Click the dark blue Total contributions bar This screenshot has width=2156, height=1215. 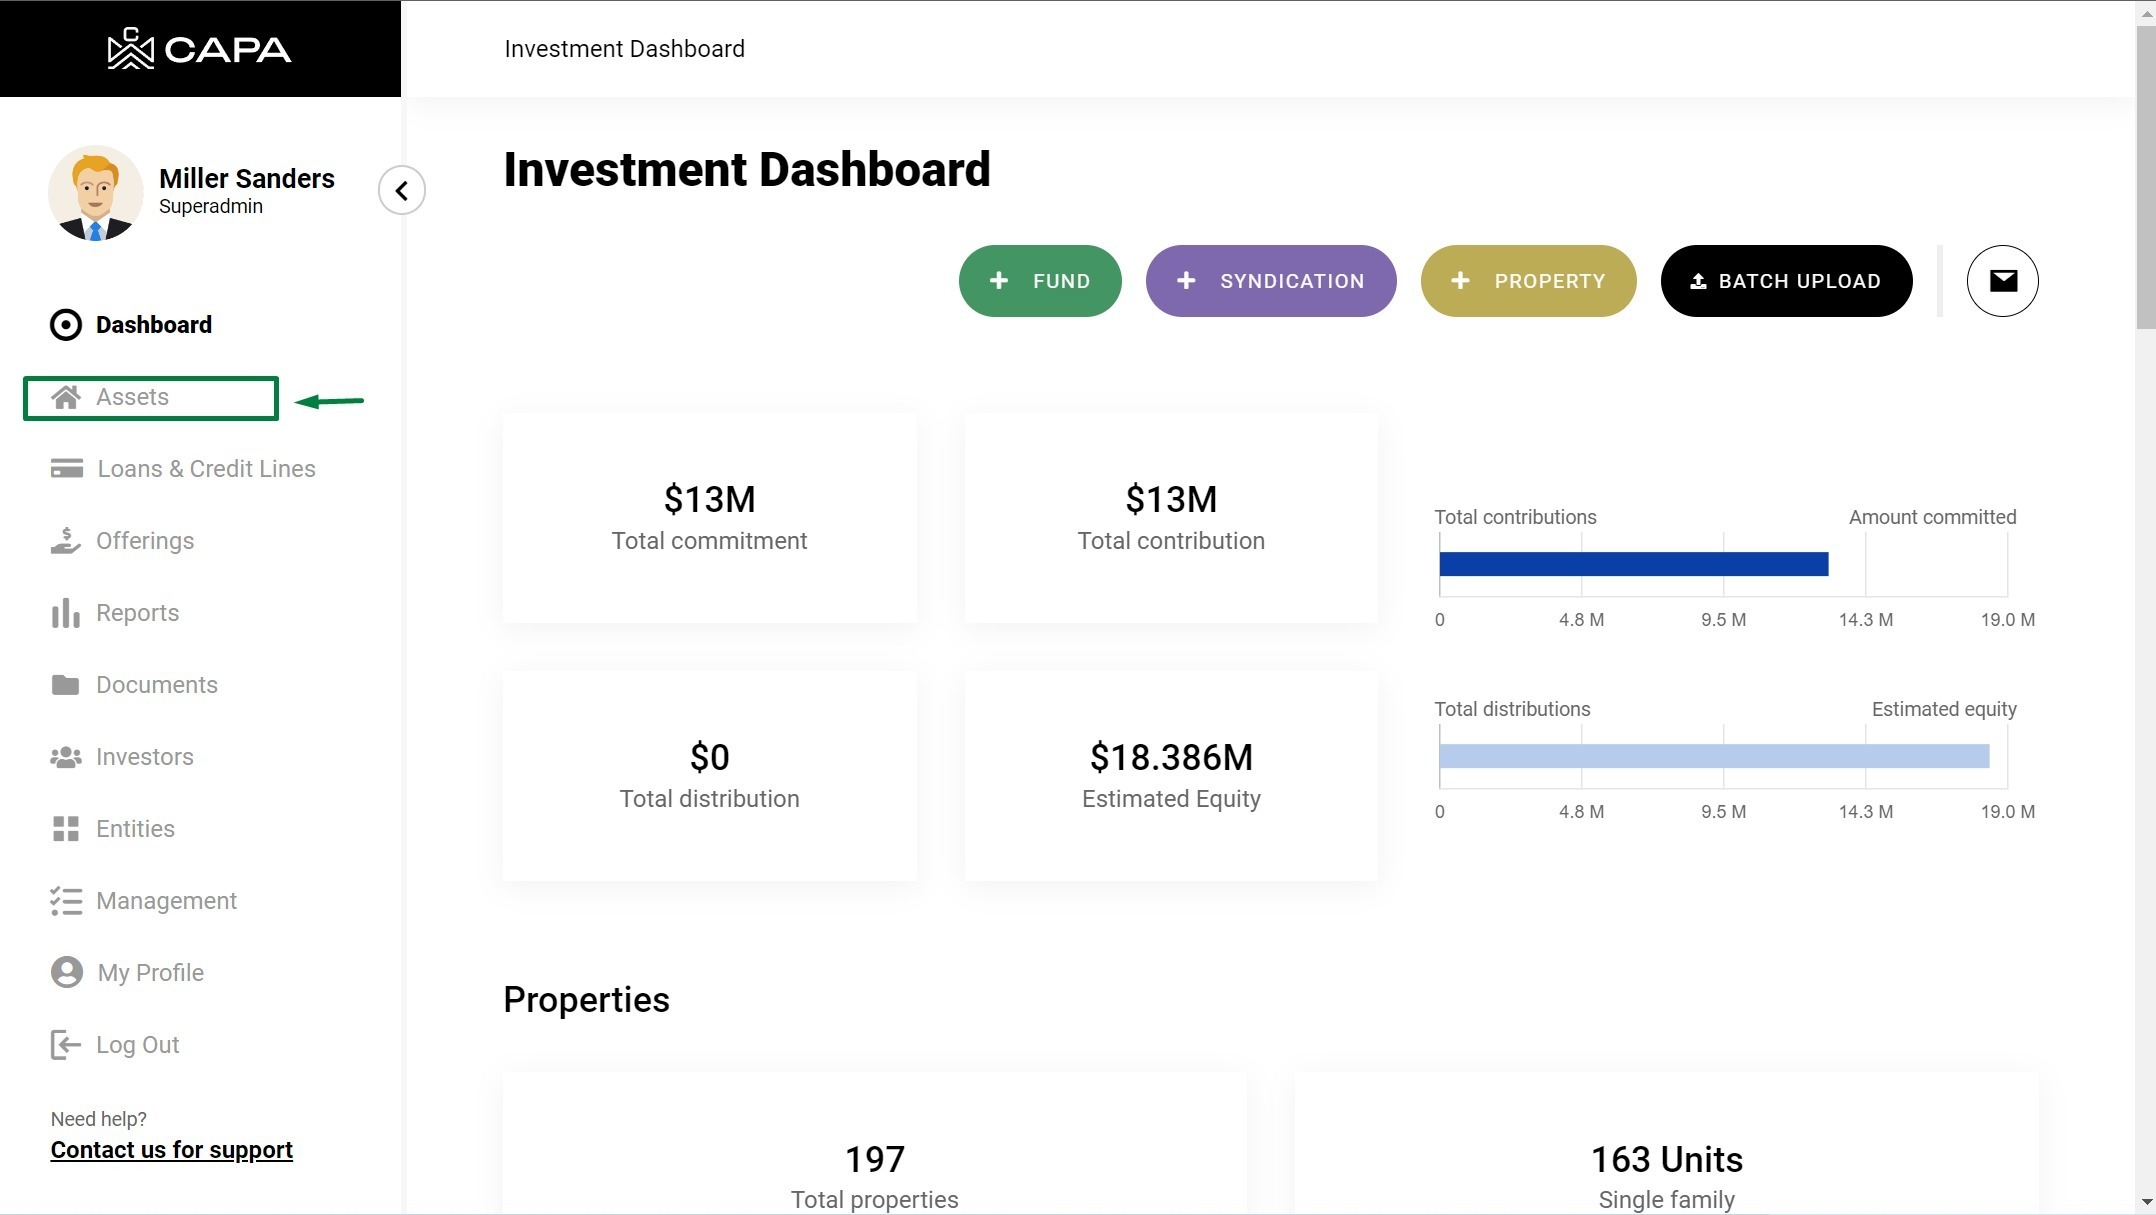coord(1633,564)
